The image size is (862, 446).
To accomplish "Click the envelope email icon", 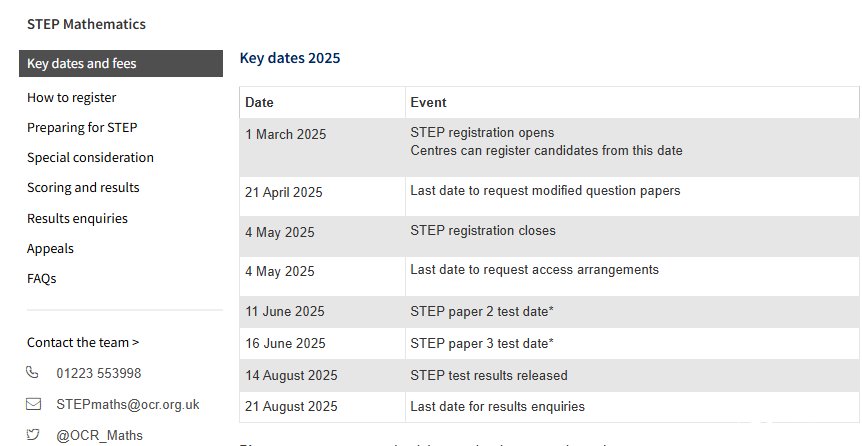I will [x=34, y=404].
